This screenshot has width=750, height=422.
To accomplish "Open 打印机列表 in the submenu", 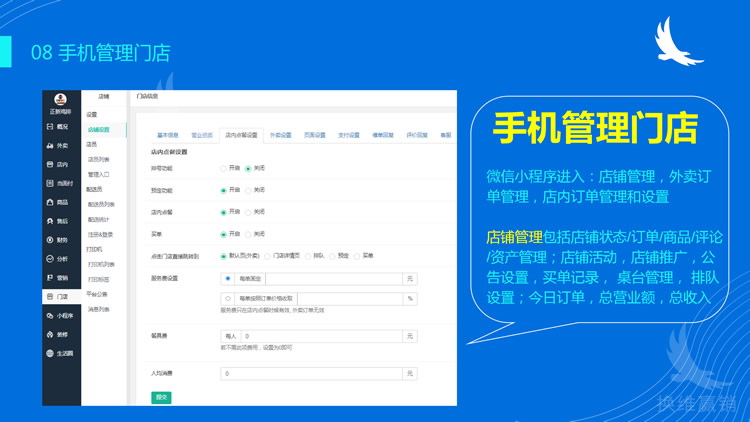I will 101,265.
